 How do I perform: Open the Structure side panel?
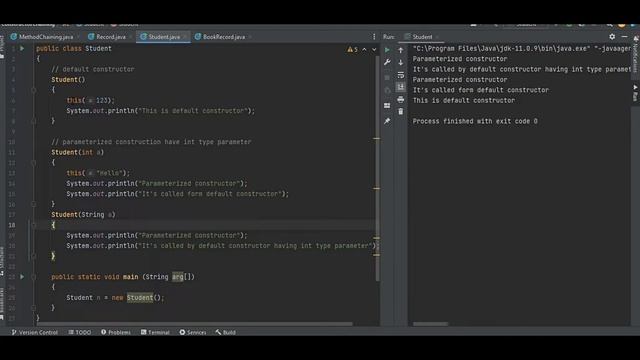[2, 261]
